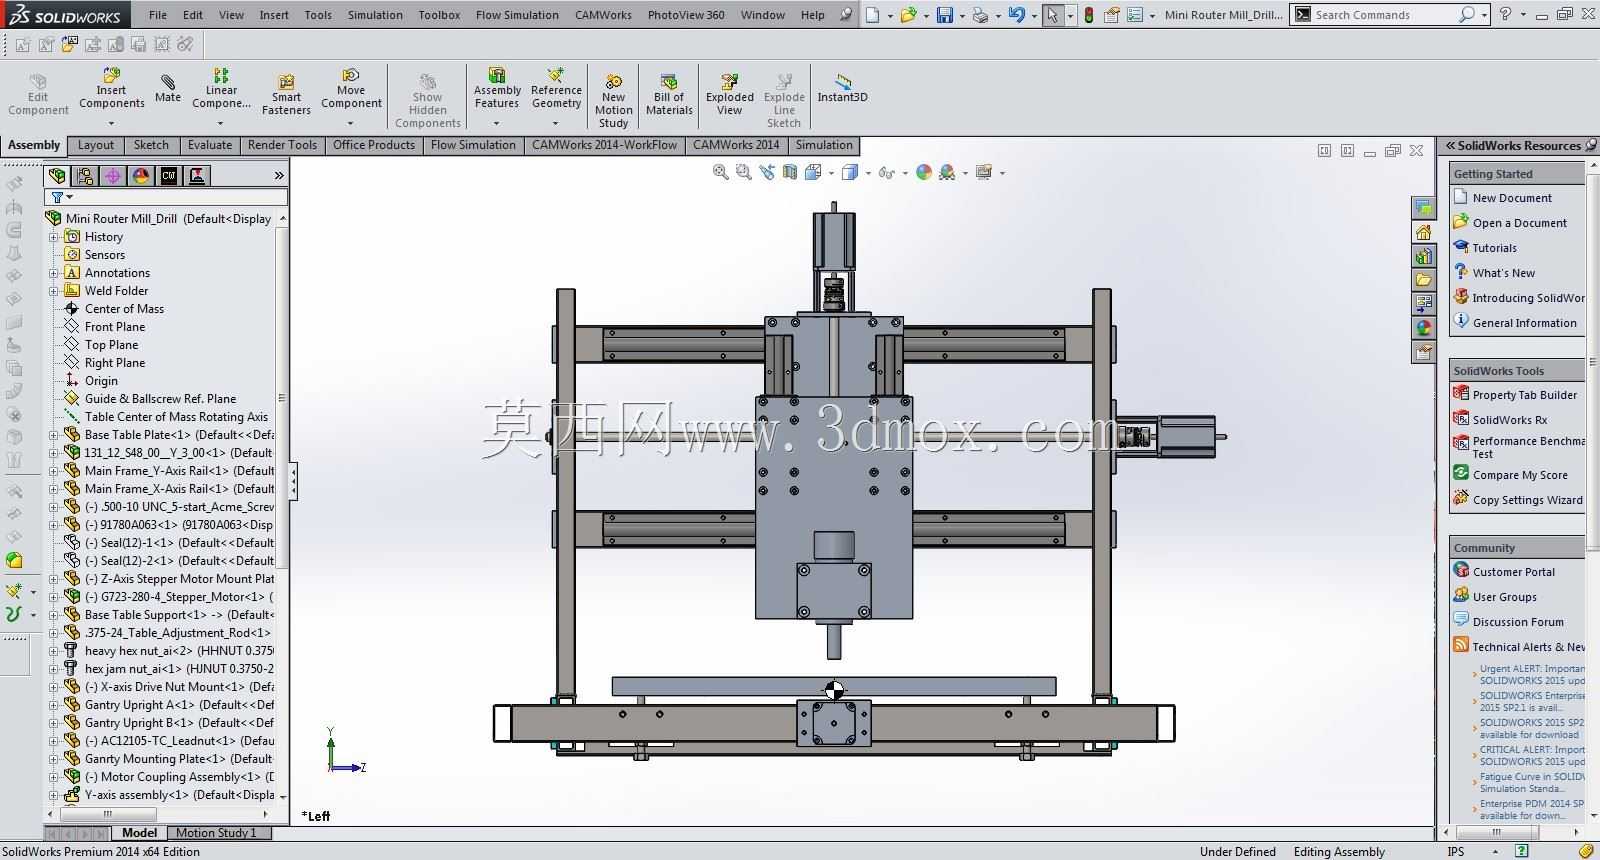The width and height of the screenshot is (1600, 860).
Task: Expand the History tree node
Action: tap(54, 237)
